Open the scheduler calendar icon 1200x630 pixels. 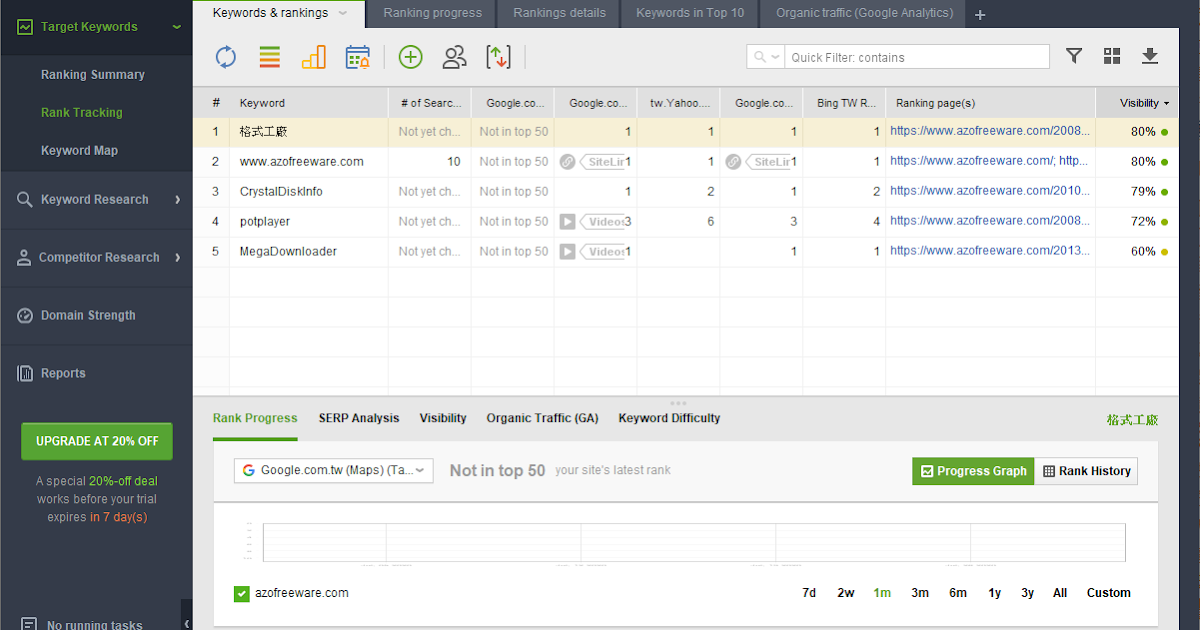[358, 57]
